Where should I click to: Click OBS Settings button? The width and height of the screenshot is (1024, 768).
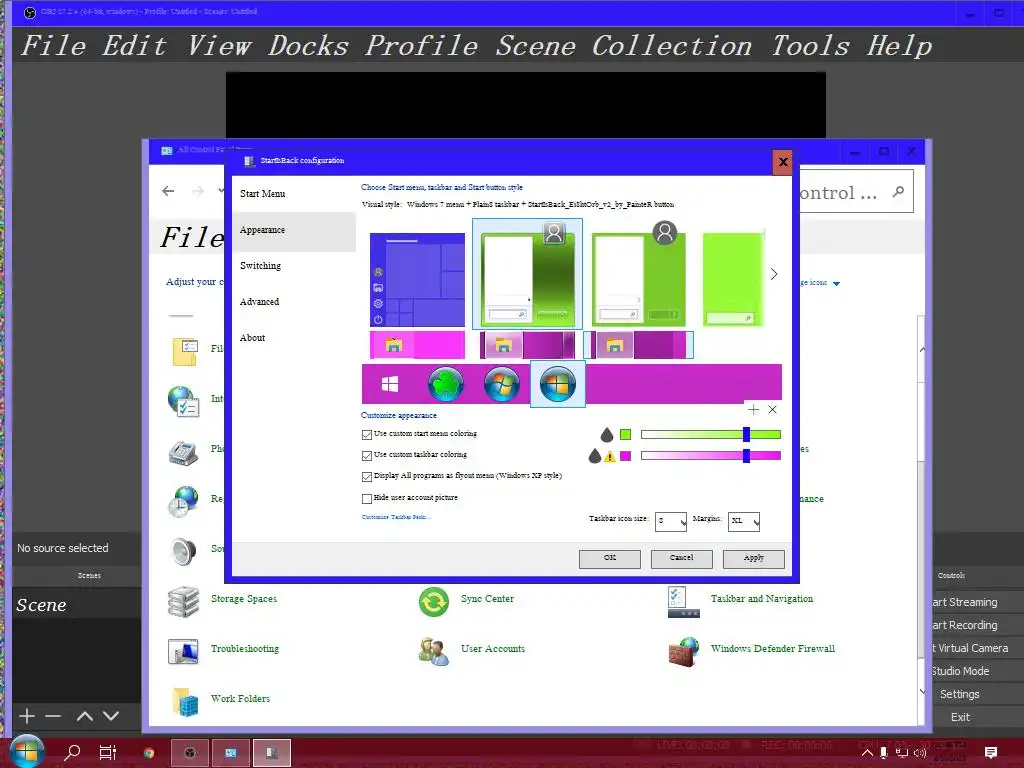(959, 694)
